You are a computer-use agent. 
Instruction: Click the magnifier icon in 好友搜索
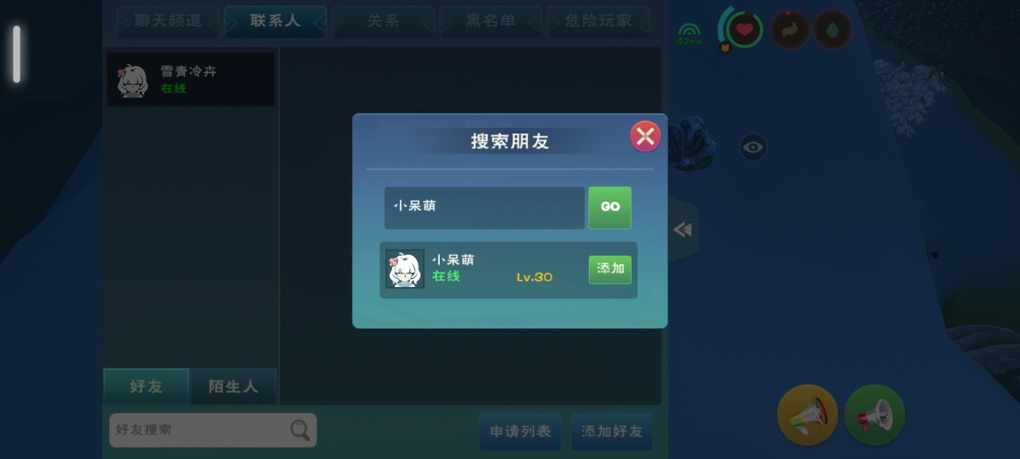[300, 430]
